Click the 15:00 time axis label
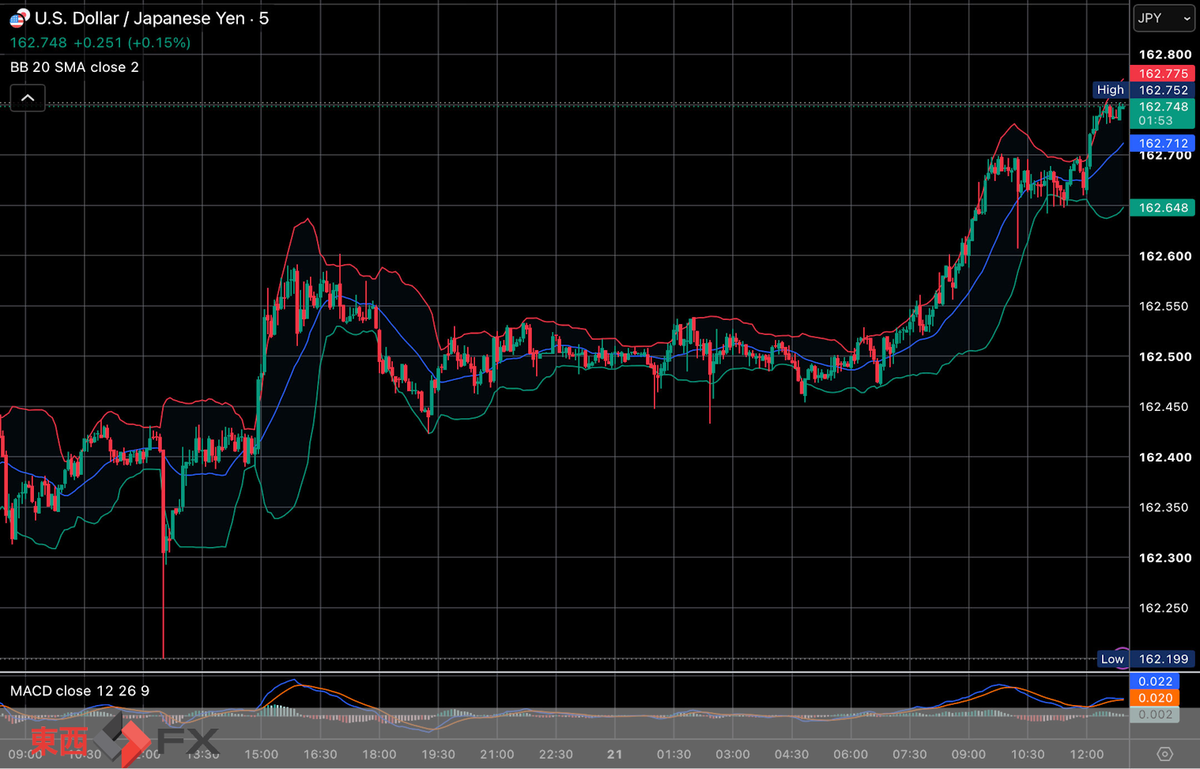This screenshot has width=1200, height=769. (x=262, y=754)
